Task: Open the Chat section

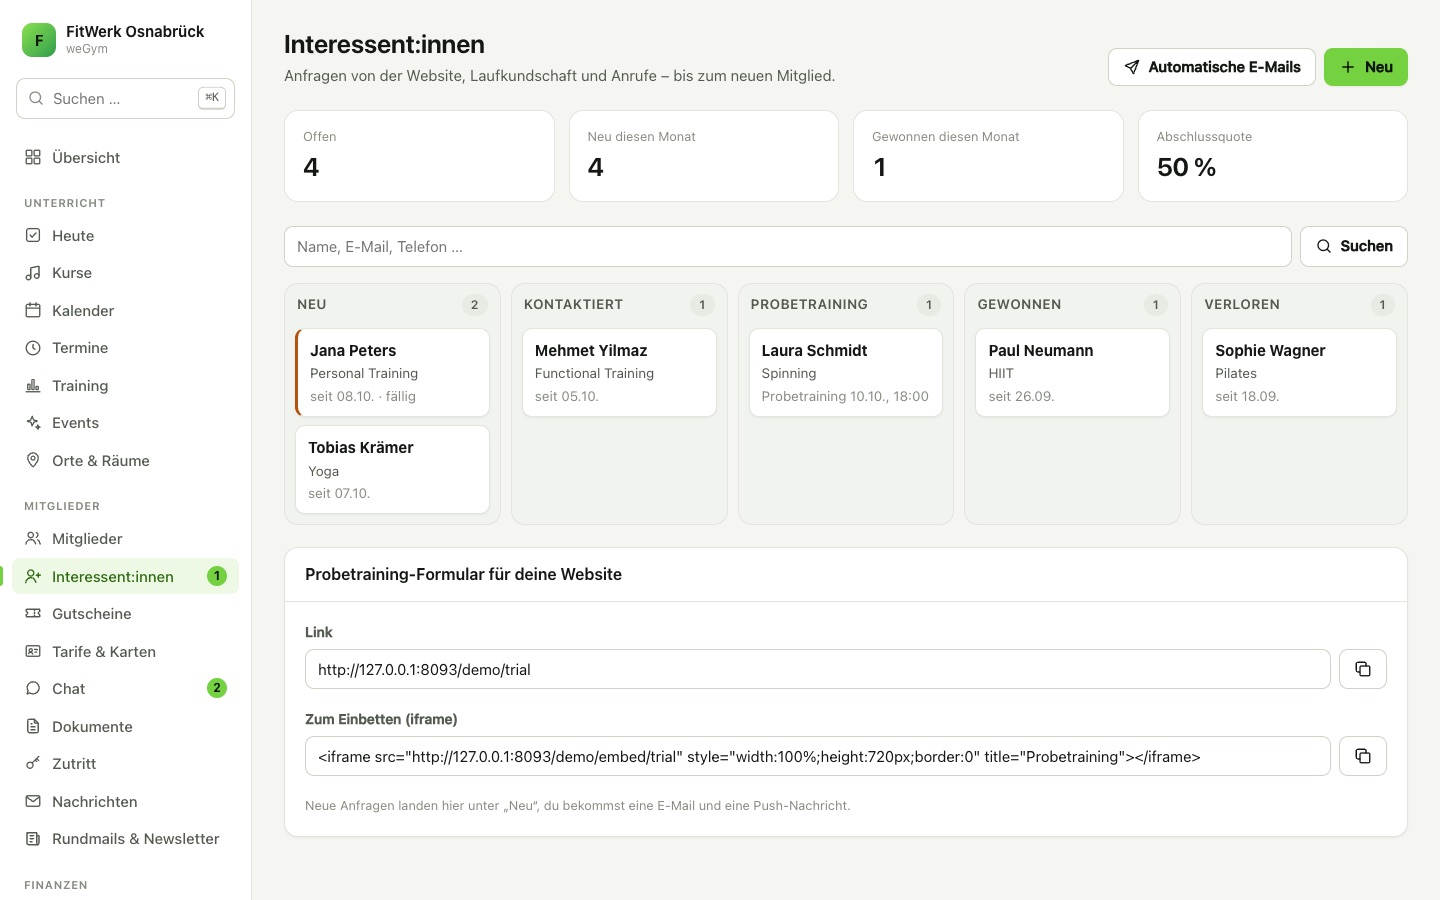Action: [x=125, y=688]
